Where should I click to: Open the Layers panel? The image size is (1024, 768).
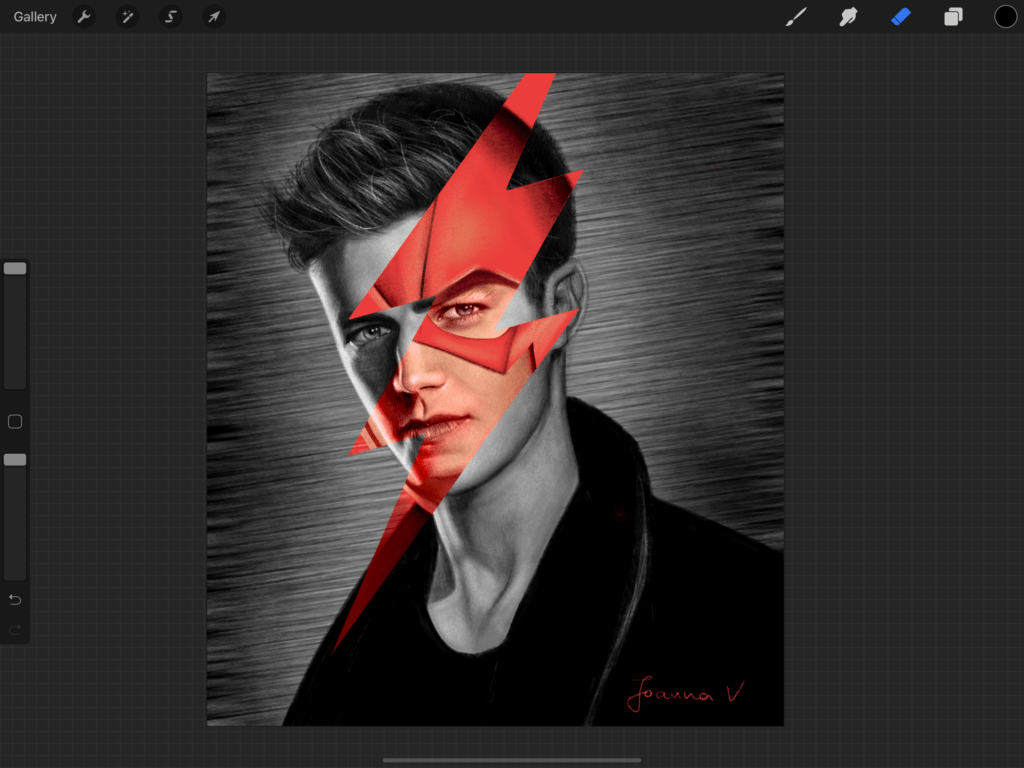pyautogui.click(x=953, y=17)
